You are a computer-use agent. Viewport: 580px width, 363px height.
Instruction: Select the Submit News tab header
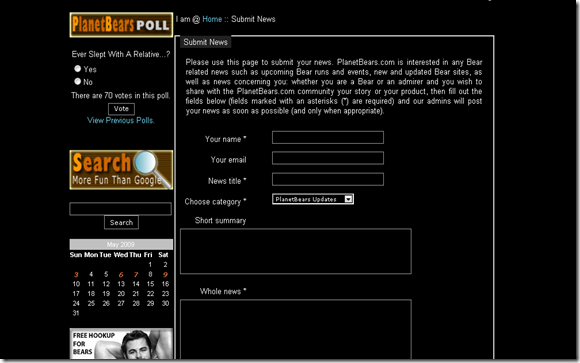pyautogui.click(x=206, y=42)
